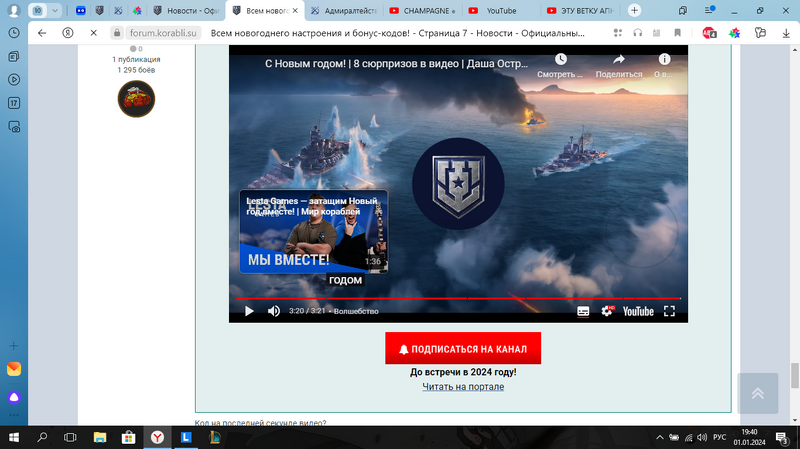
Task: Toggle video subtitles
Action: pyautogui.click(x=583, y=311)
